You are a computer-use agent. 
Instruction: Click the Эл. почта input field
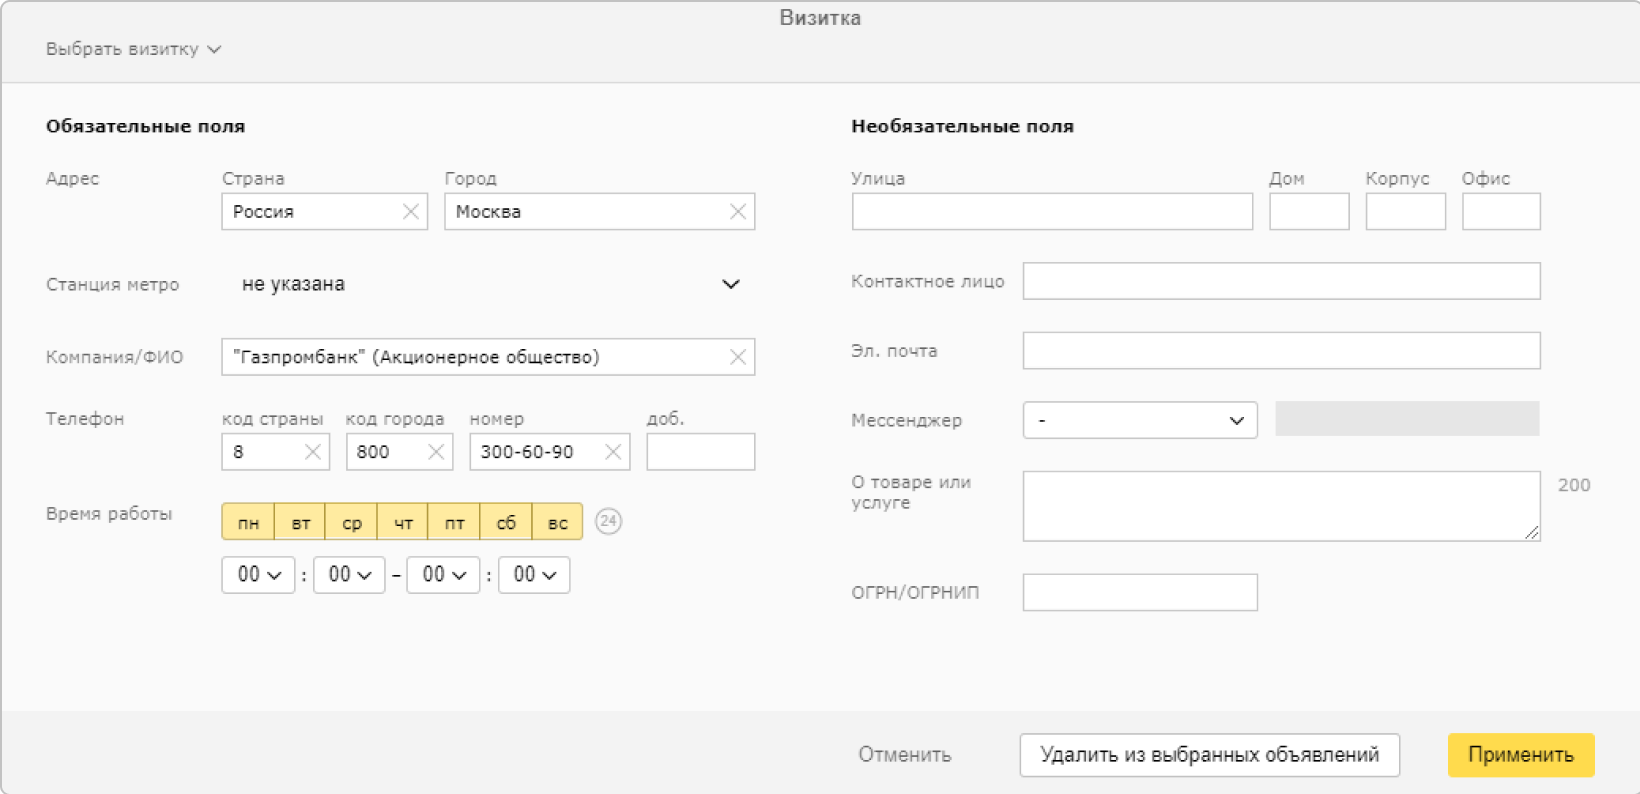[1281, 351]
